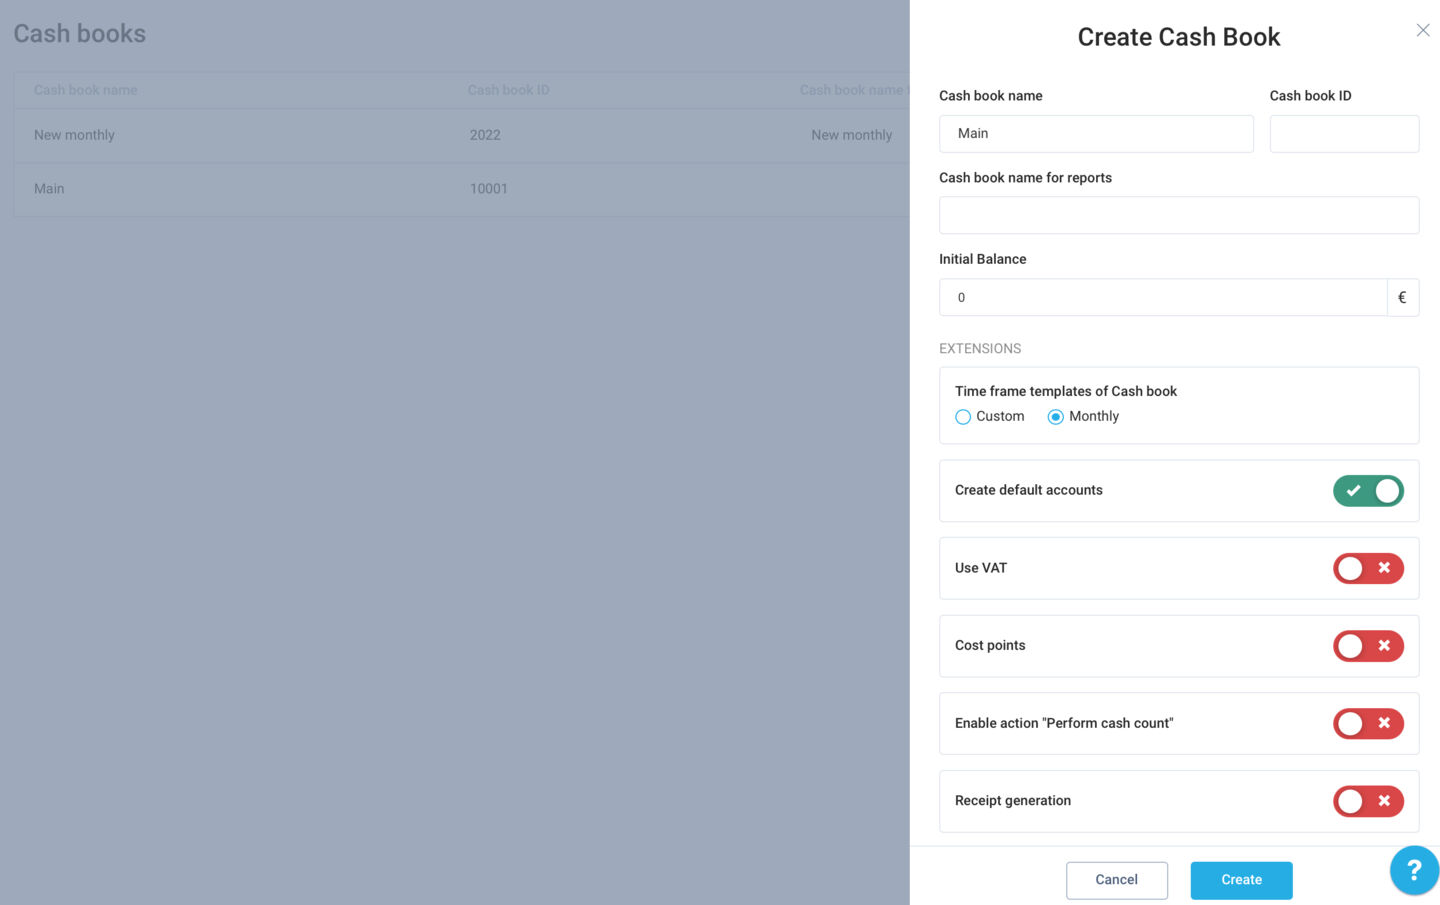Click cash book ID "10001" cell
Viewport: 1440px width, 905px height.
489,189
